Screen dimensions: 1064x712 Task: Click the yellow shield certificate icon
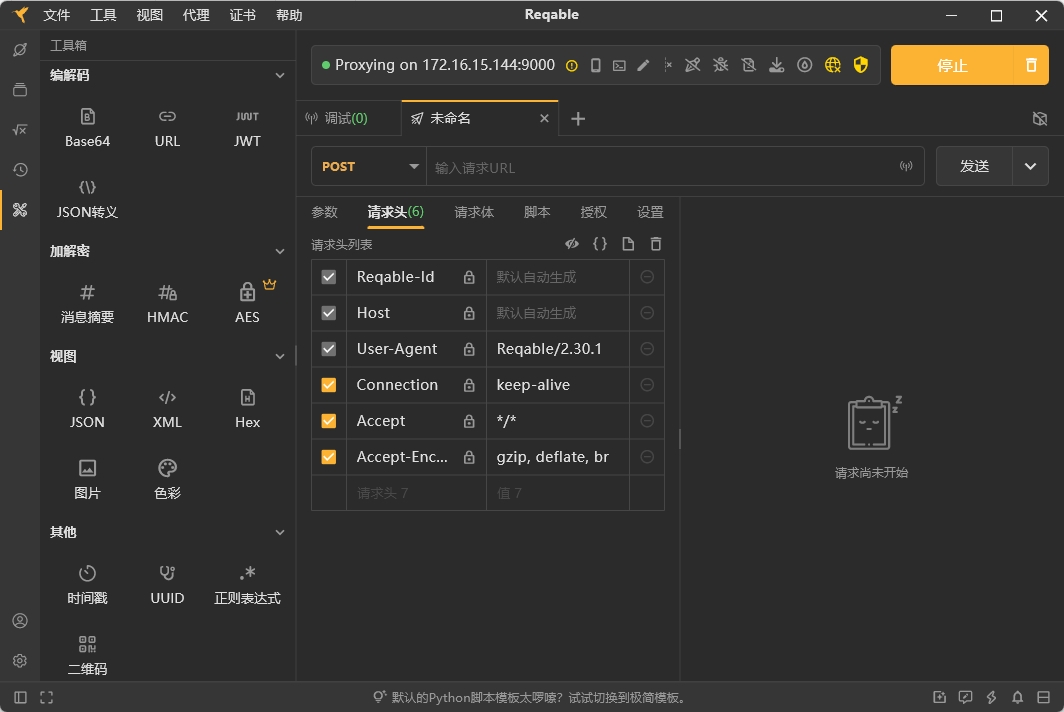click(860, 65)
